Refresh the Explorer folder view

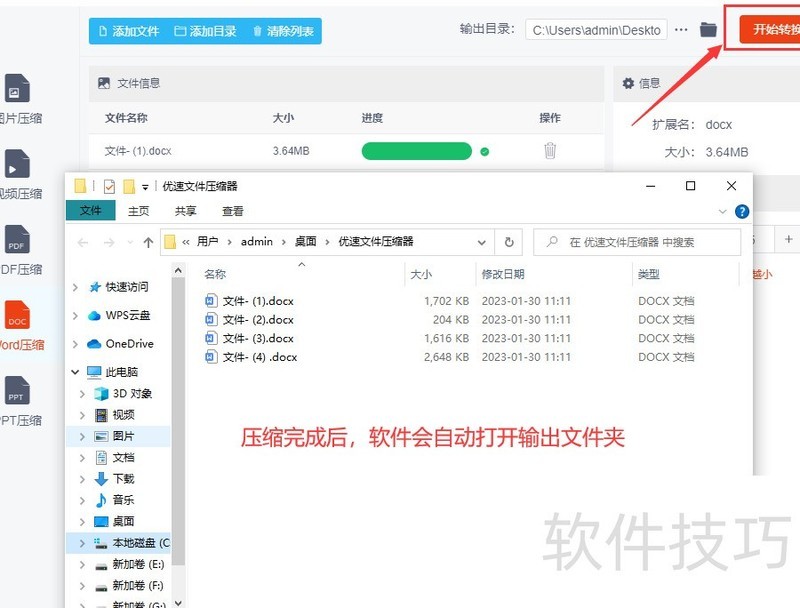509,242
